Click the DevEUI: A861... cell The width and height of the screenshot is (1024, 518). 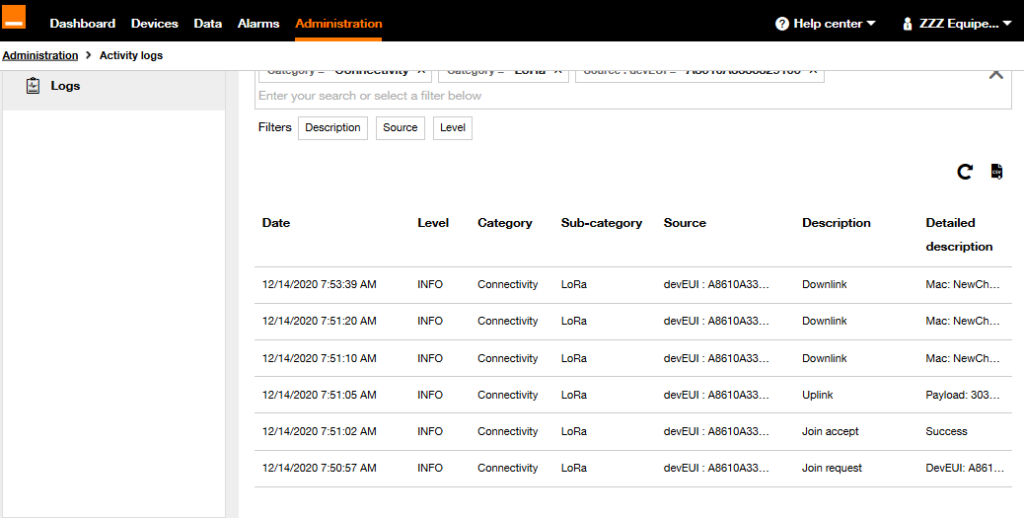click(x=965, y=468)
